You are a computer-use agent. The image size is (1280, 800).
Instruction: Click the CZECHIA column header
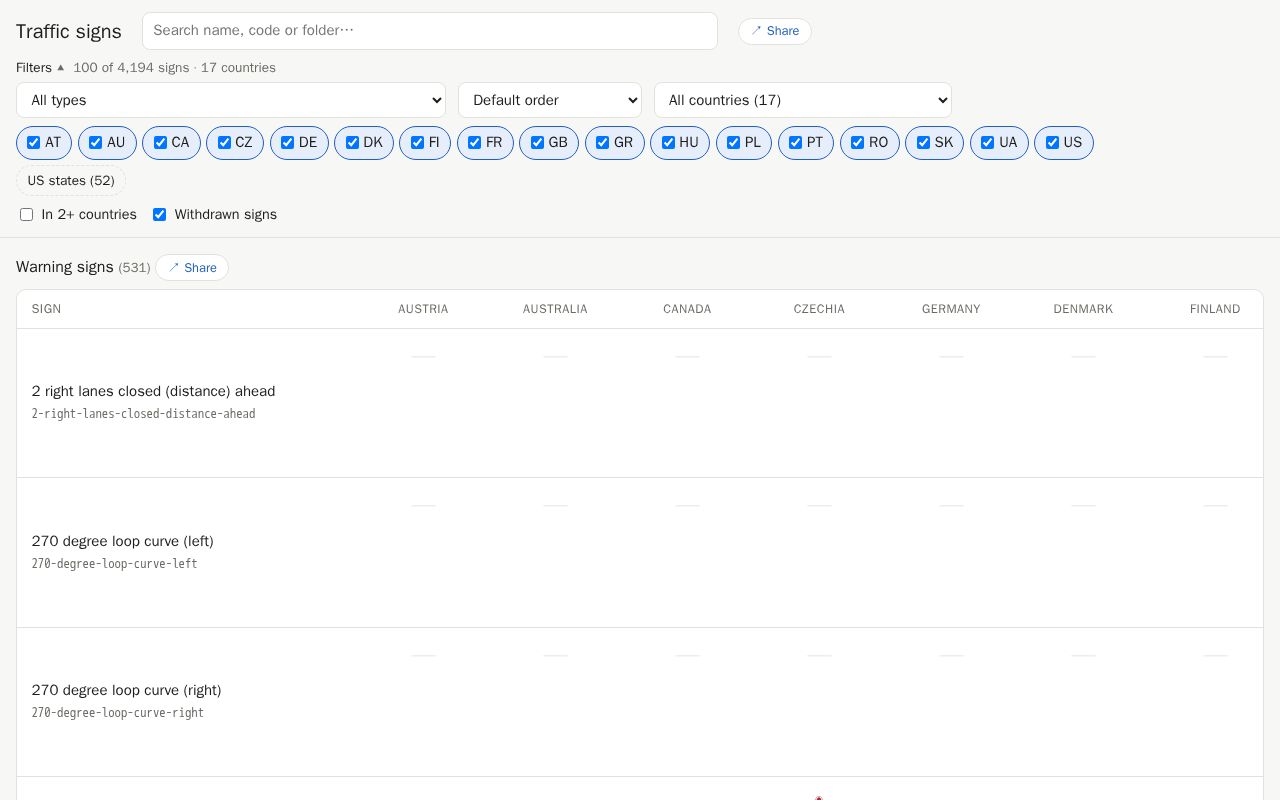click(819, 309)
